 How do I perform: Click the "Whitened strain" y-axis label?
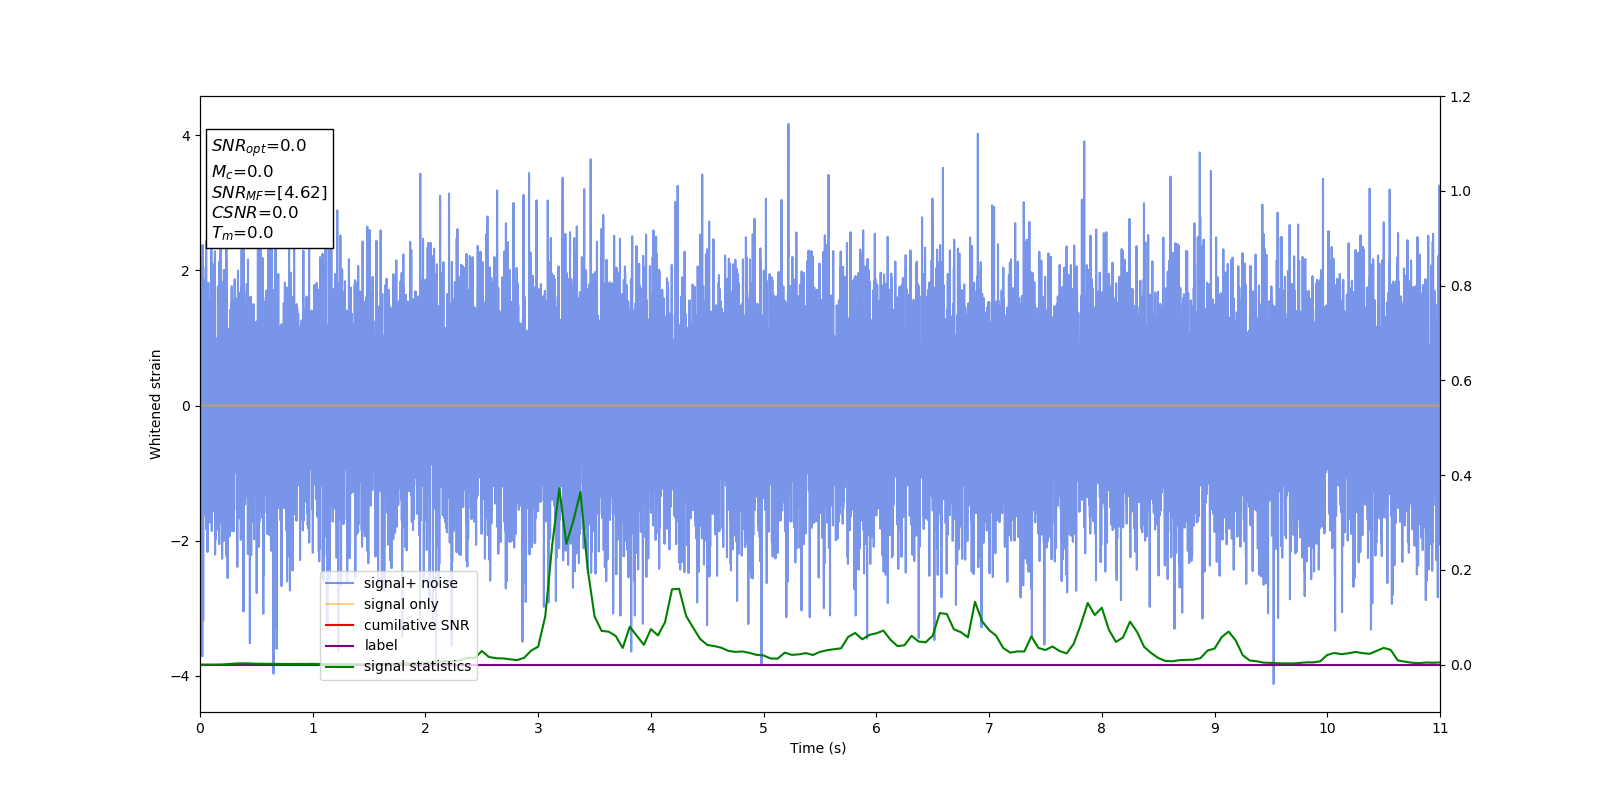tap(156, 404)
